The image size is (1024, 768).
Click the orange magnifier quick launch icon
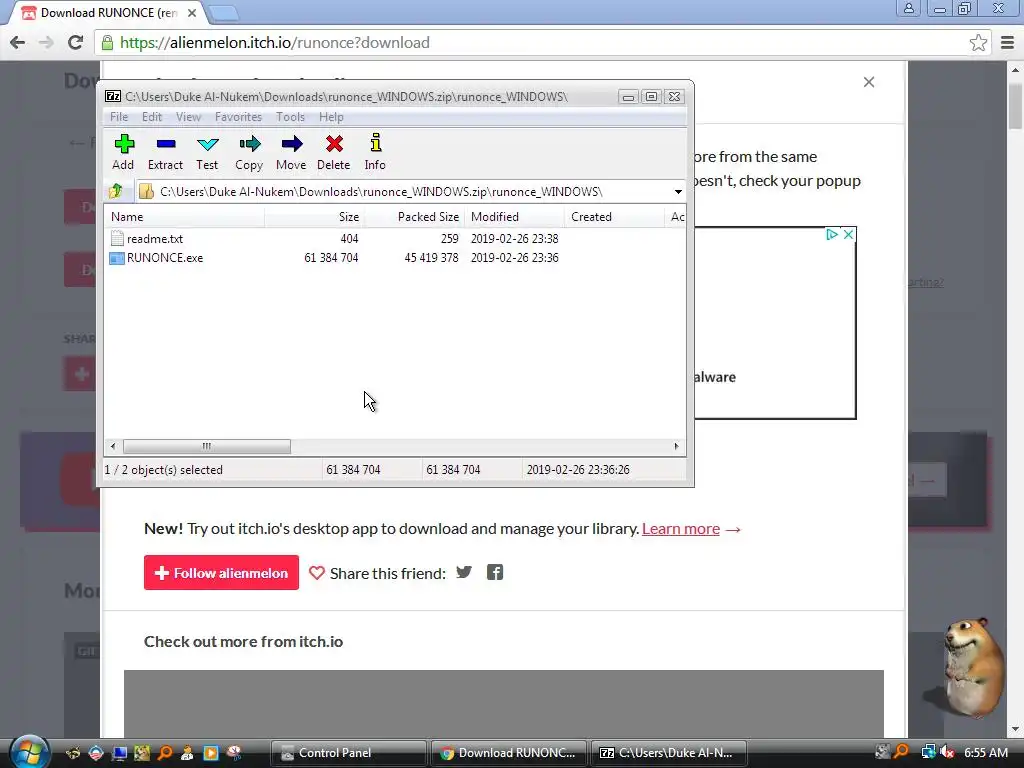[165, 753]
